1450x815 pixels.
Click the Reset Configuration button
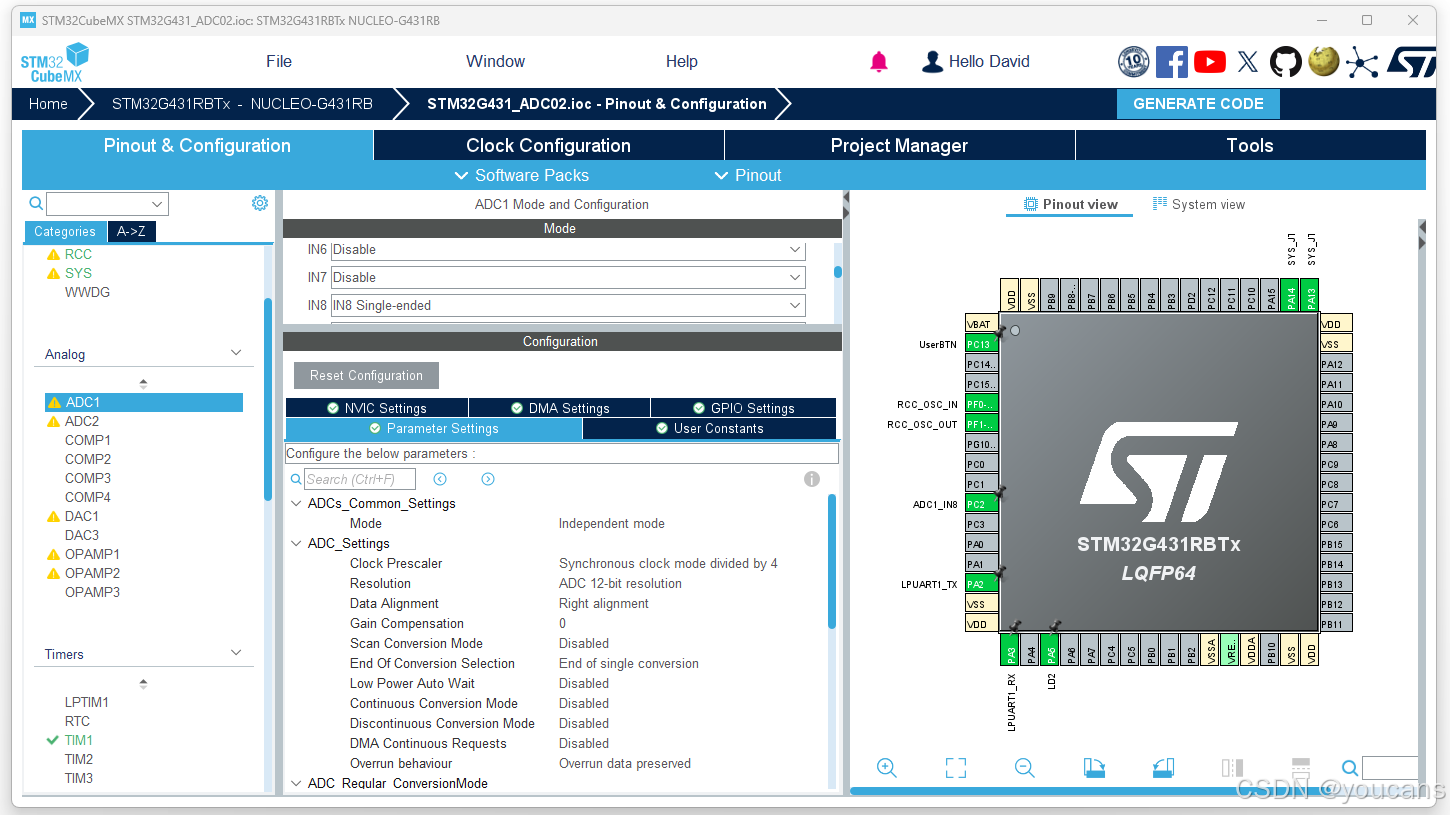click(366, 375)
